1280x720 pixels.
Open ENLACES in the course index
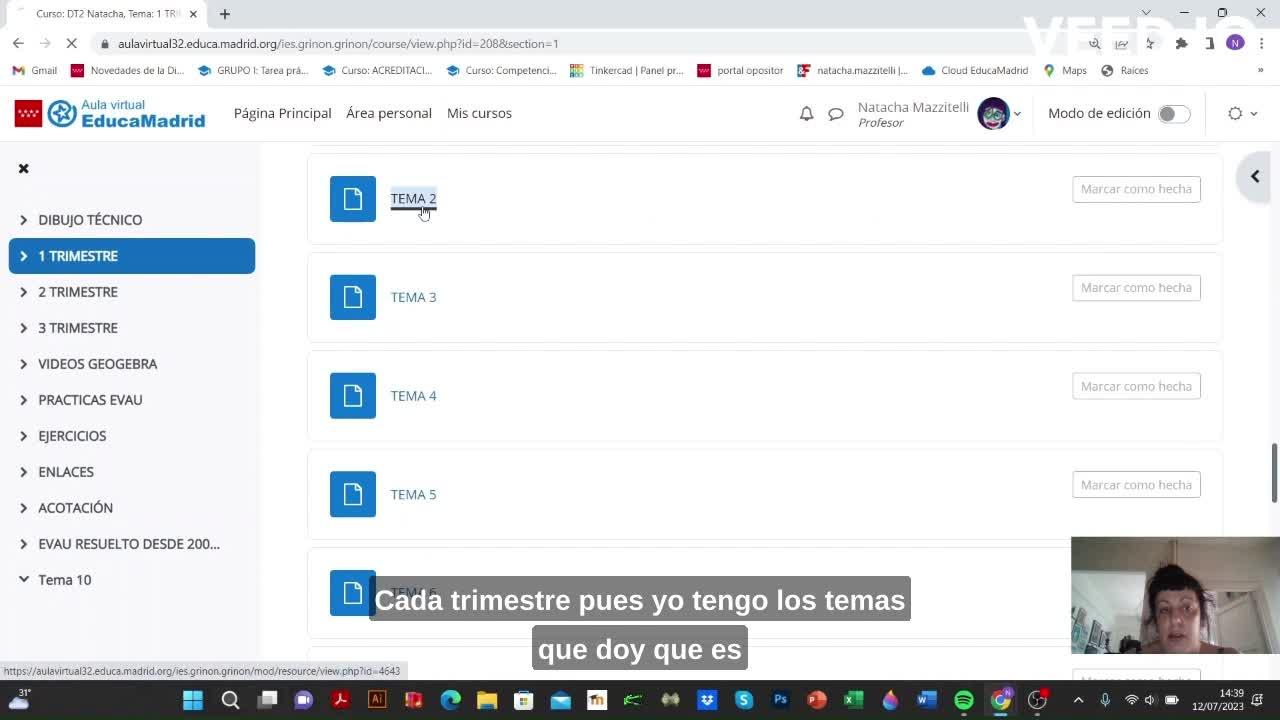[66, 472]
